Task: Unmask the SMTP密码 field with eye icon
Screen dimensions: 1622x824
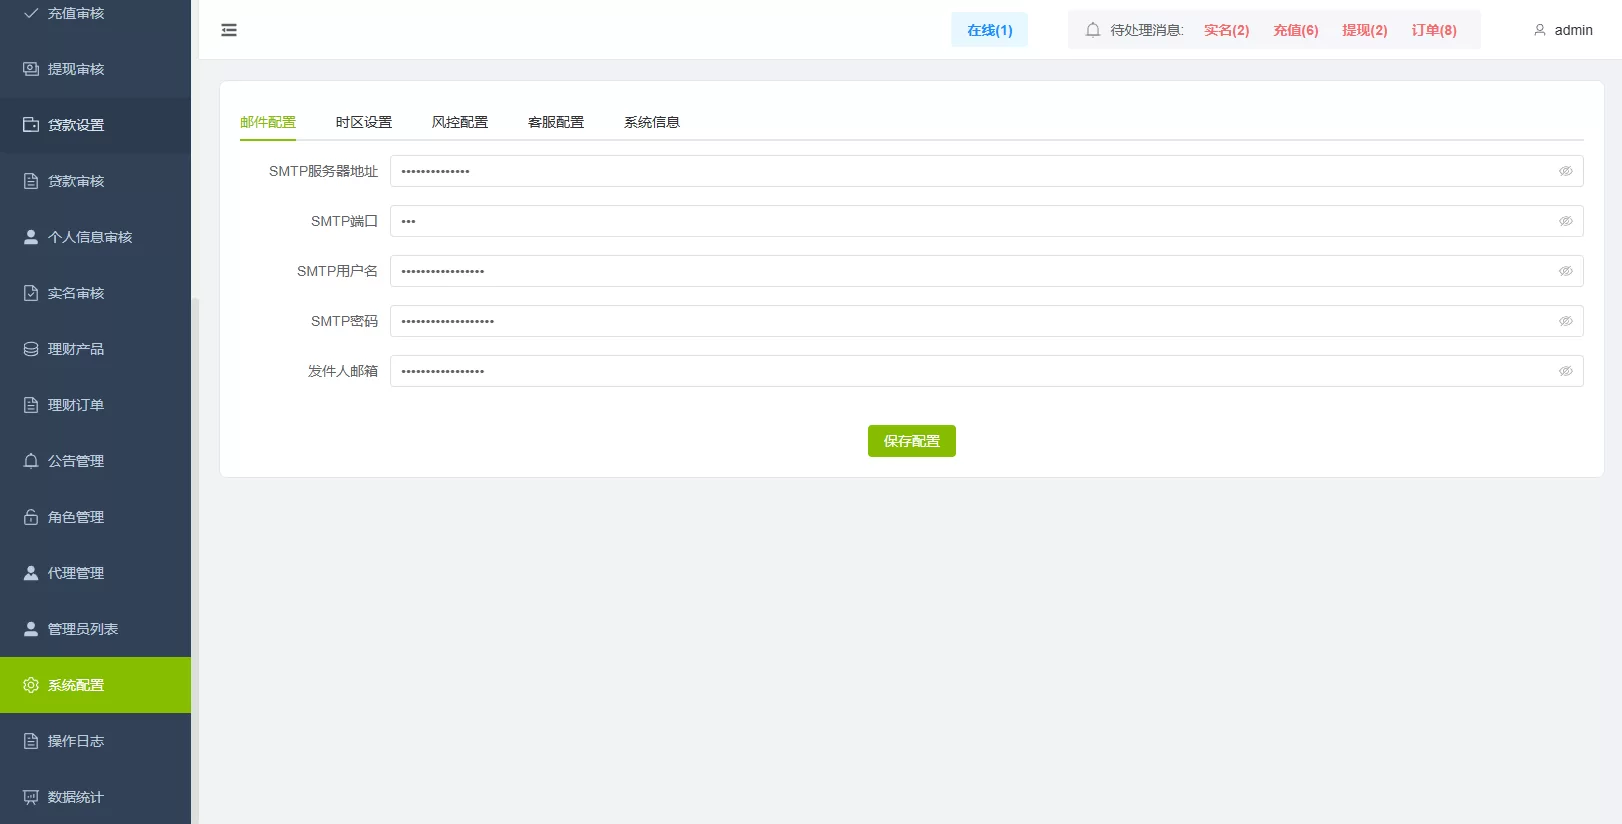Action: click(x=1566, y=321)
